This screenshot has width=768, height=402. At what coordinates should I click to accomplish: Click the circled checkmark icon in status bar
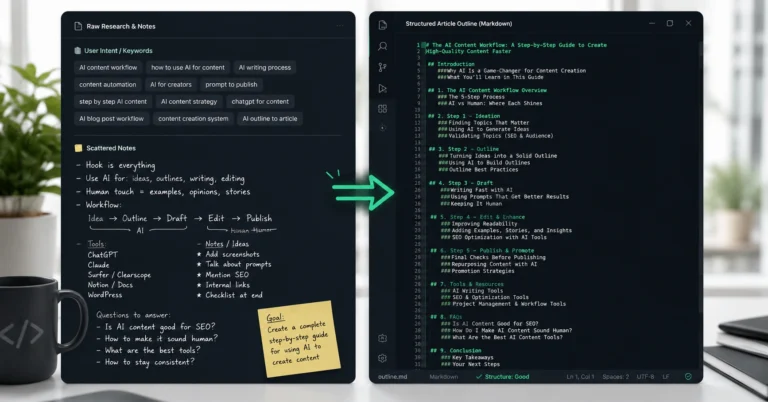point(688,377)
